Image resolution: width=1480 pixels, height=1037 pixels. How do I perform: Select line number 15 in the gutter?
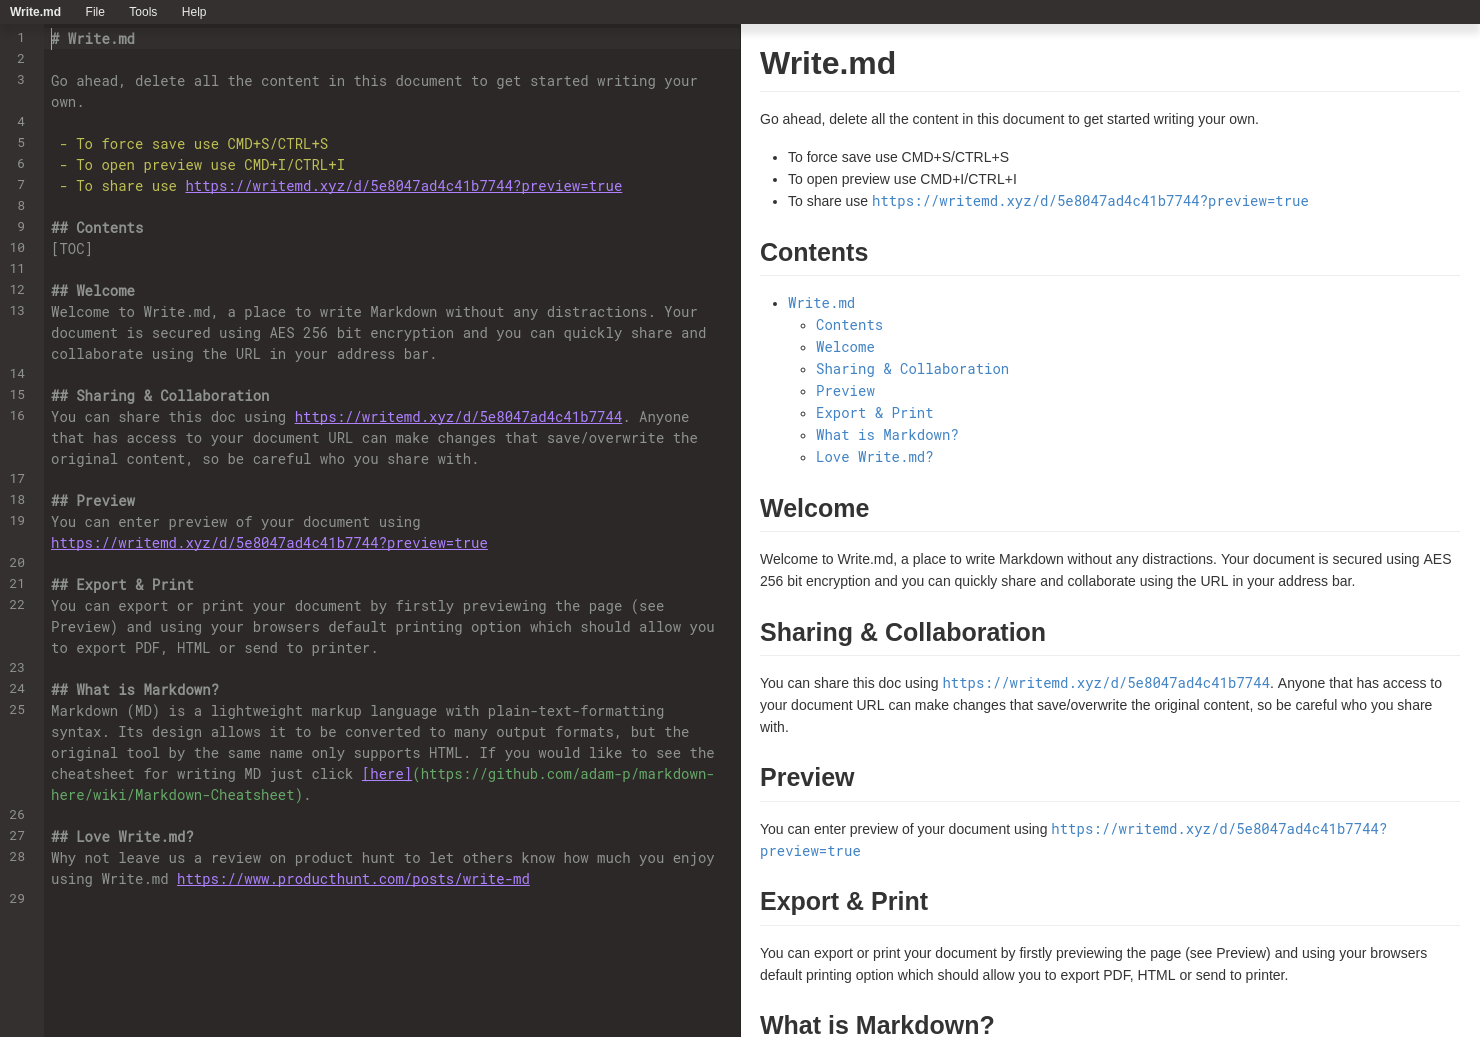(17, 395)
